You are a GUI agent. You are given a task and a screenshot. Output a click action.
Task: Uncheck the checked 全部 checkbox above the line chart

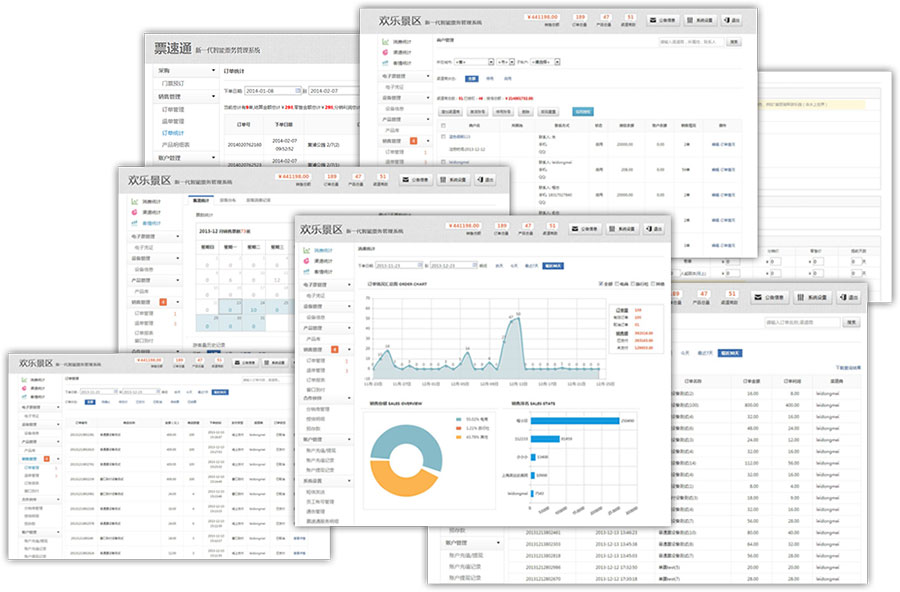(x=602, y=284)
